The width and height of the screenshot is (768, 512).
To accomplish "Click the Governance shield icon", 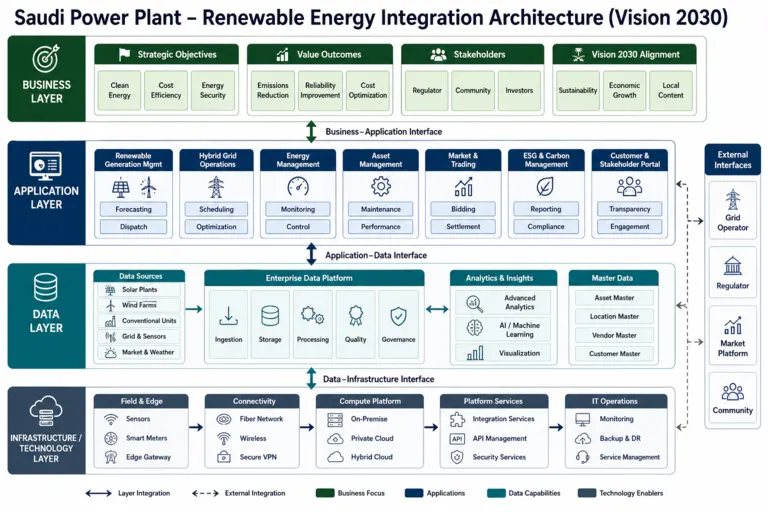I will coord(398,317).
